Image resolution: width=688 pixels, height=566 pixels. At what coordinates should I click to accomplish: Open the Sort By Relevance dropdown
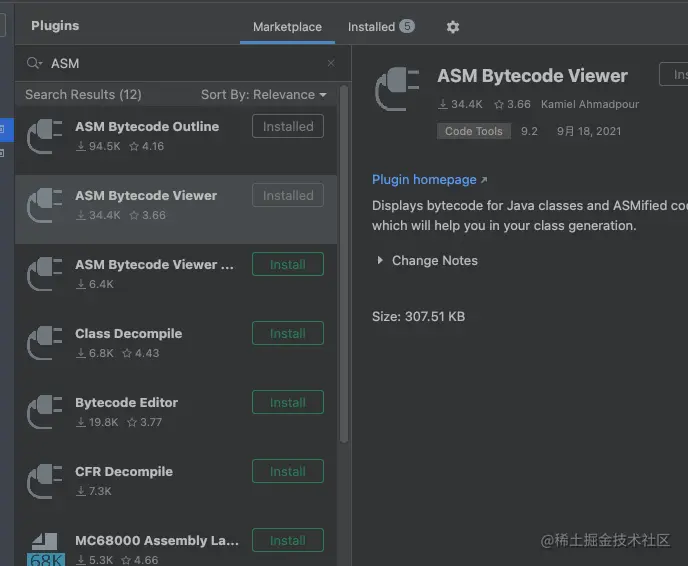coord(264,95)
